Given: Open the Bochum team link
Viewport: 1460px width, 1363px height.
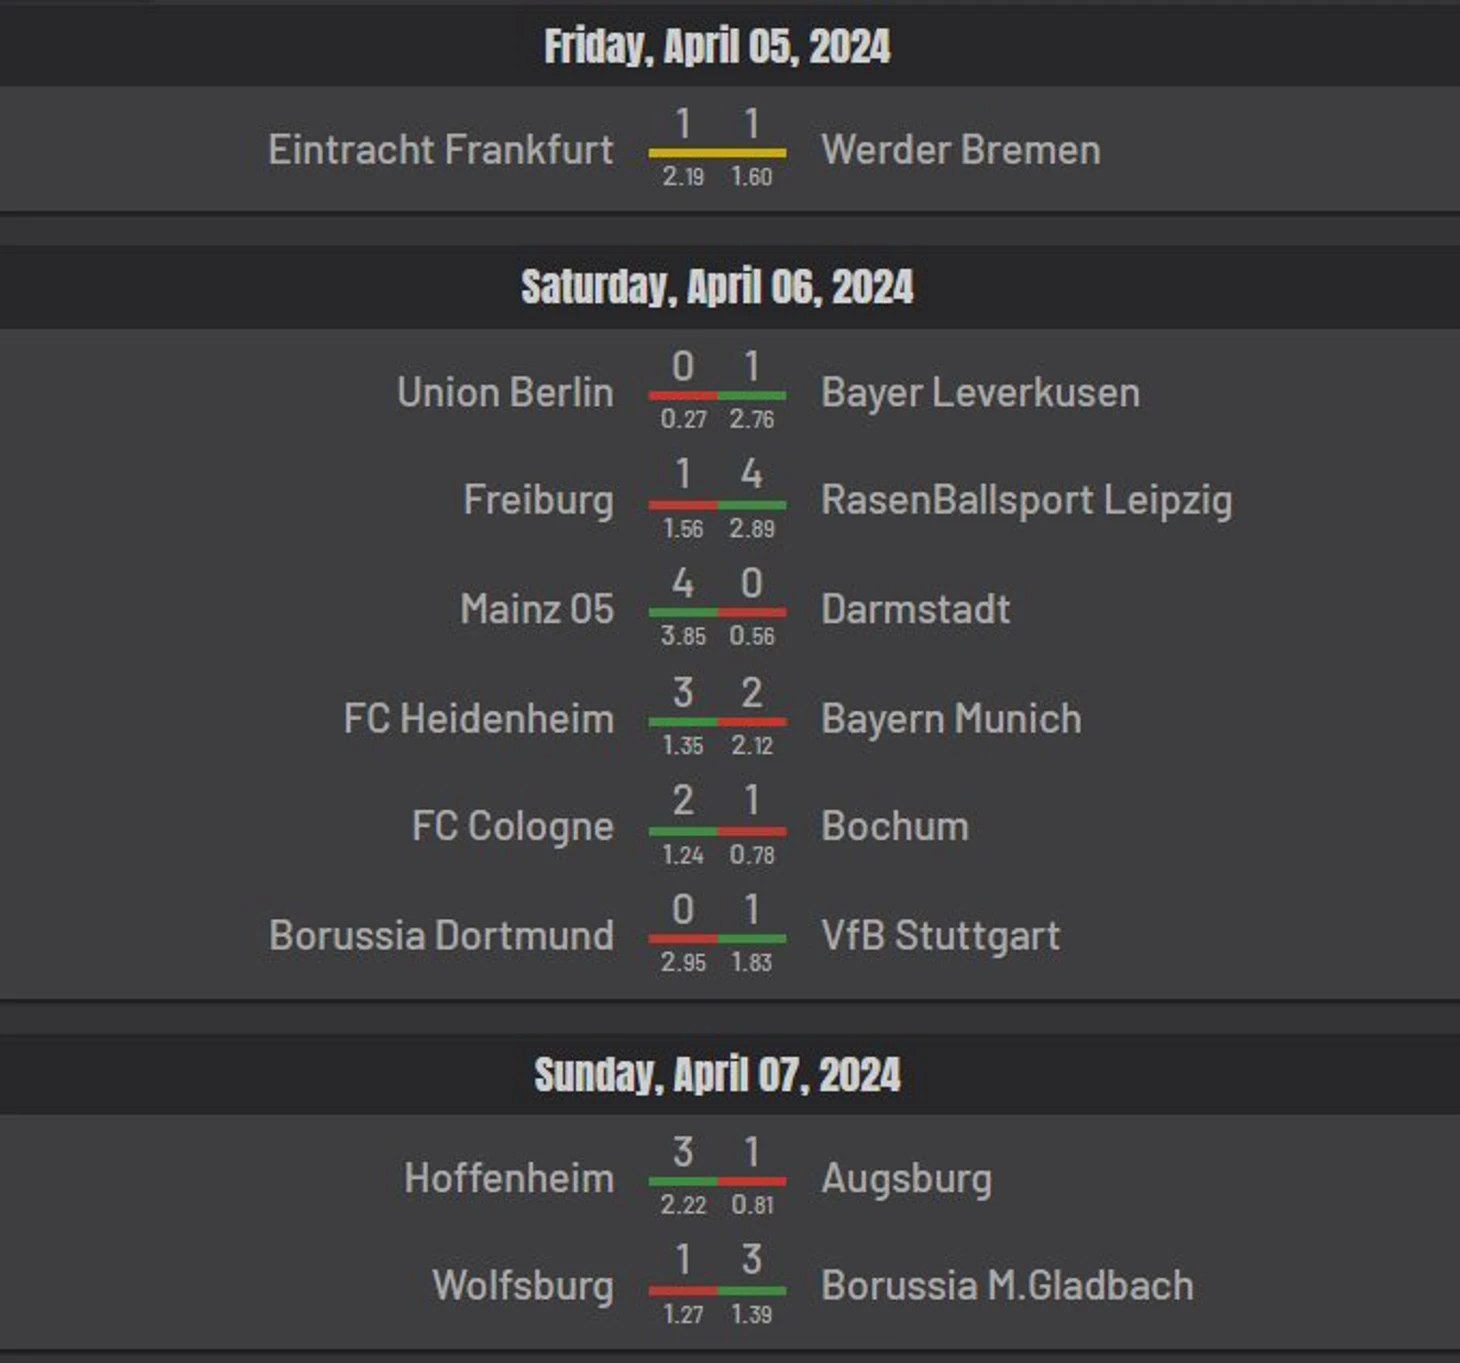Looking at the screenshot, I should 894,827.
